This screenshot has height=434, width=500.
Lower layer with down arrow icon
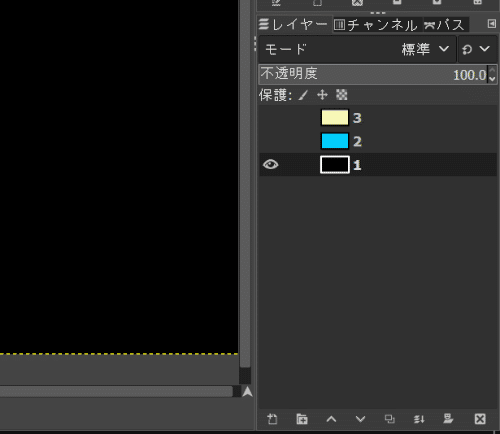(360, 419)
